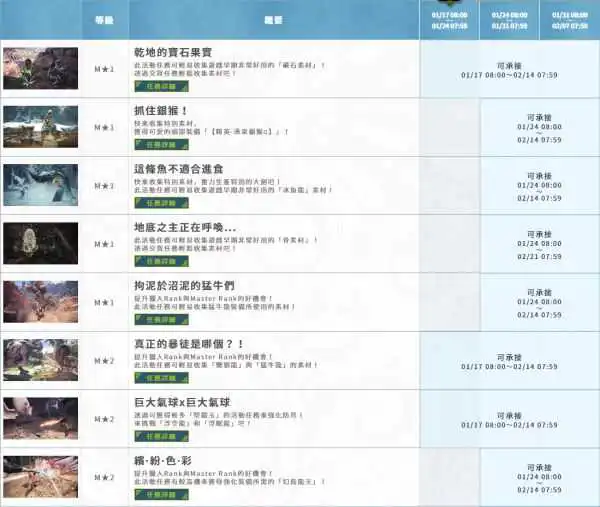The height and width of the screenshot is (507, 600).
Task: Click 任務詳細 under 地底之主正在呼喚
Action: (x=154, y=261)
